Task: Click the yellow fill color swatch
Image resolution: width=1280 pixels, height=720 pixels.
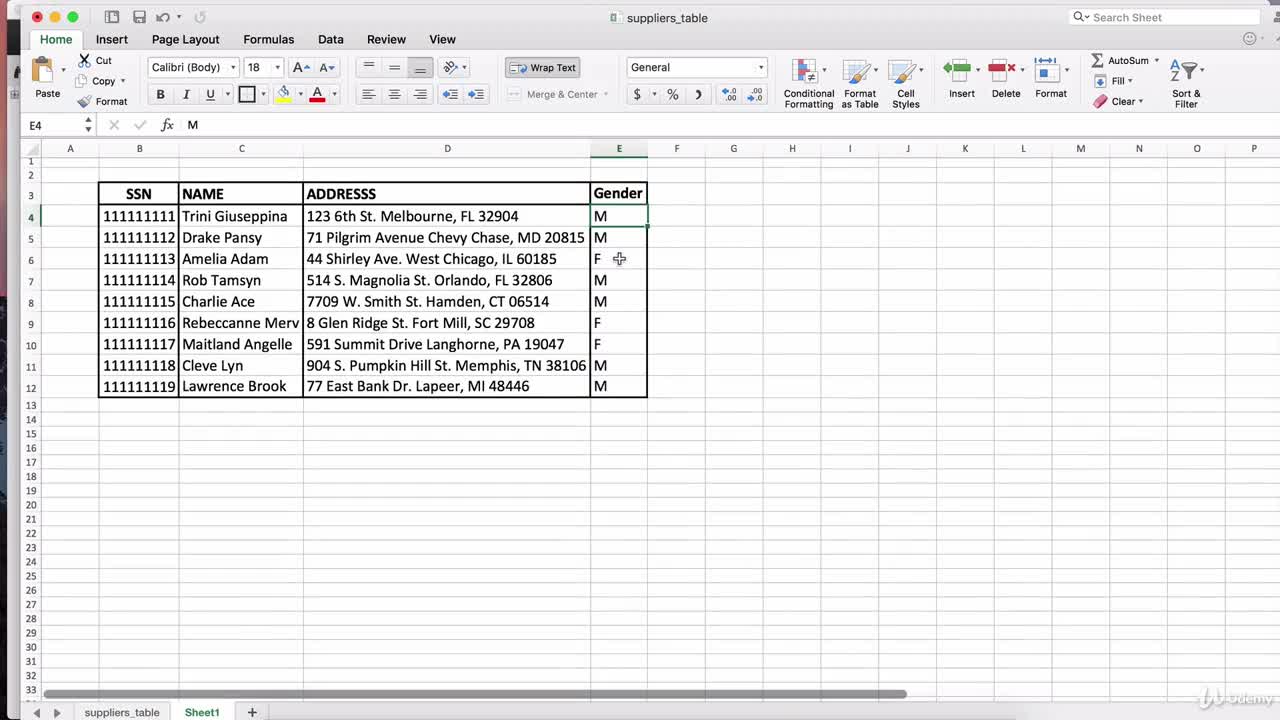Action: click(x=284, y=94)
